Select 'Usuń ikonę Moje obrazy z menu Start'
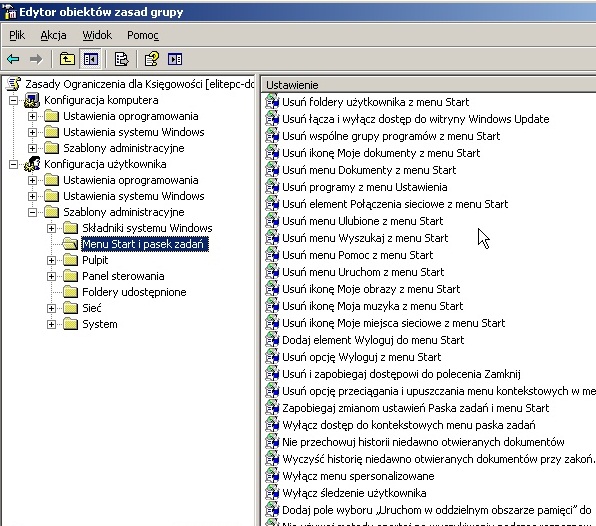596x526 pixels. point(371,289)
